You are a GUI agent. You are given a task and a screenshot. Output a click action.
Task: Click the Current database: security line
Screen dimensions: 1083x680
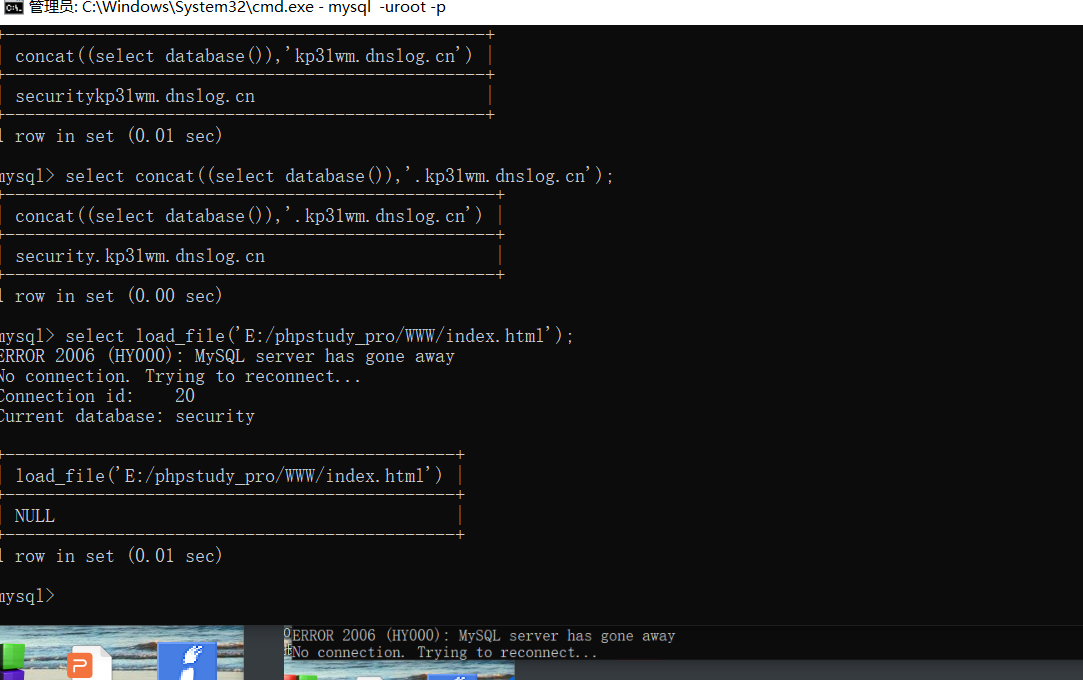127,416
